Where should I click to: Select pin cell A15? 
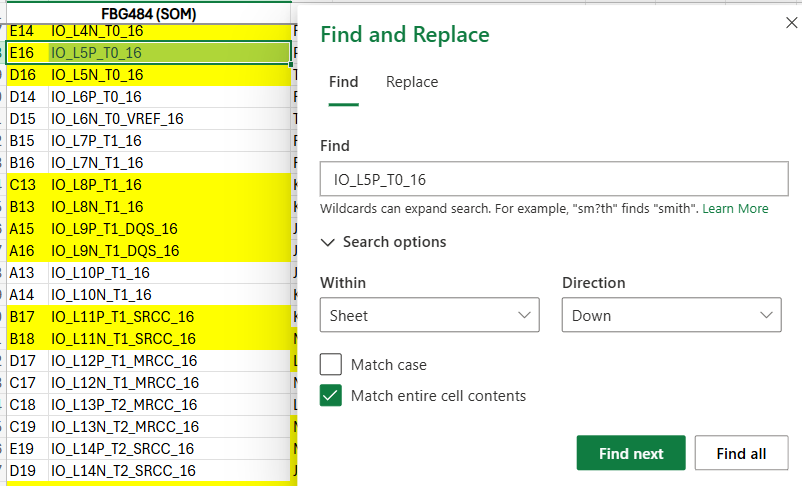[x=27, y=229]
